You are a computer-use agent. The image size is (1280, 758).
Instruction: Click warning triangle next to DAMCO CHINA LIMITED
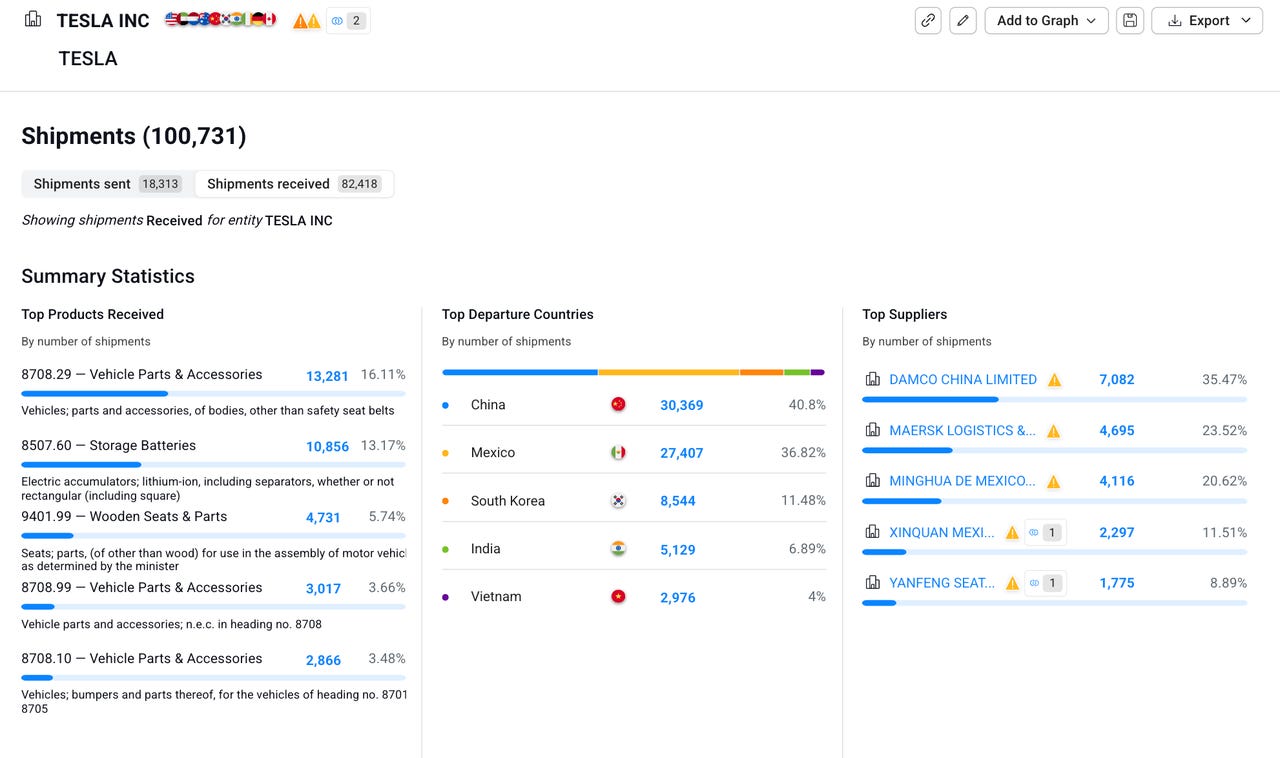[x=1054, y=380]
